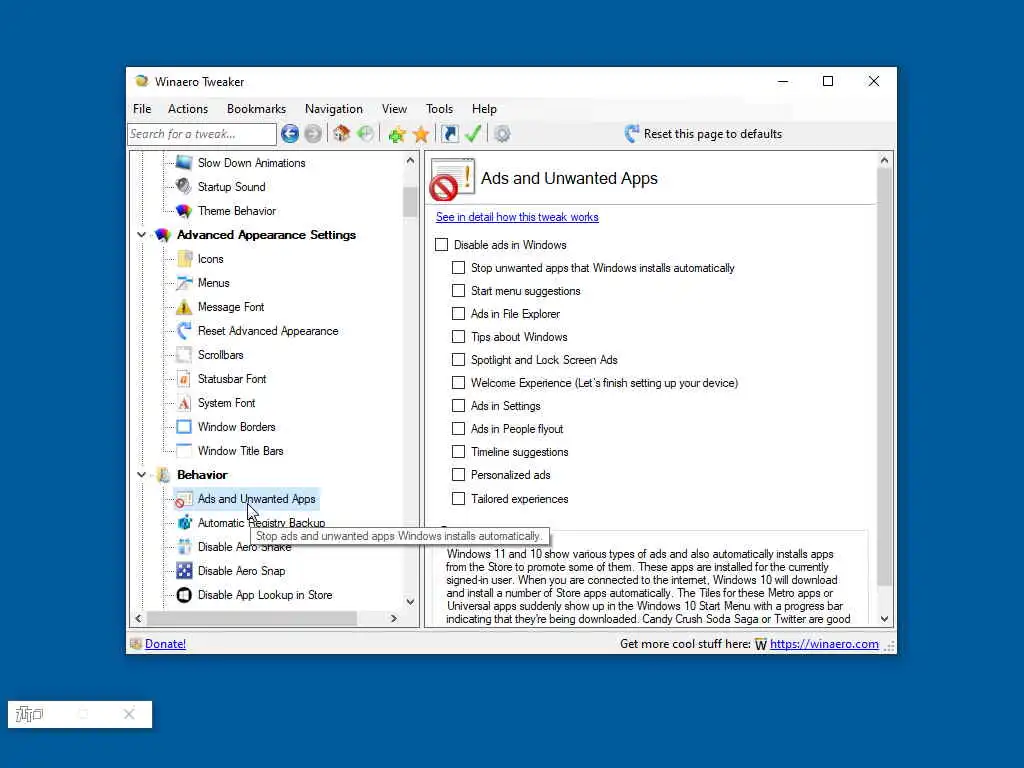Select the Scrollbars tree item
Image resolution: width=1024 pixels, height=768 pixels.
click(x=221, y=355)
